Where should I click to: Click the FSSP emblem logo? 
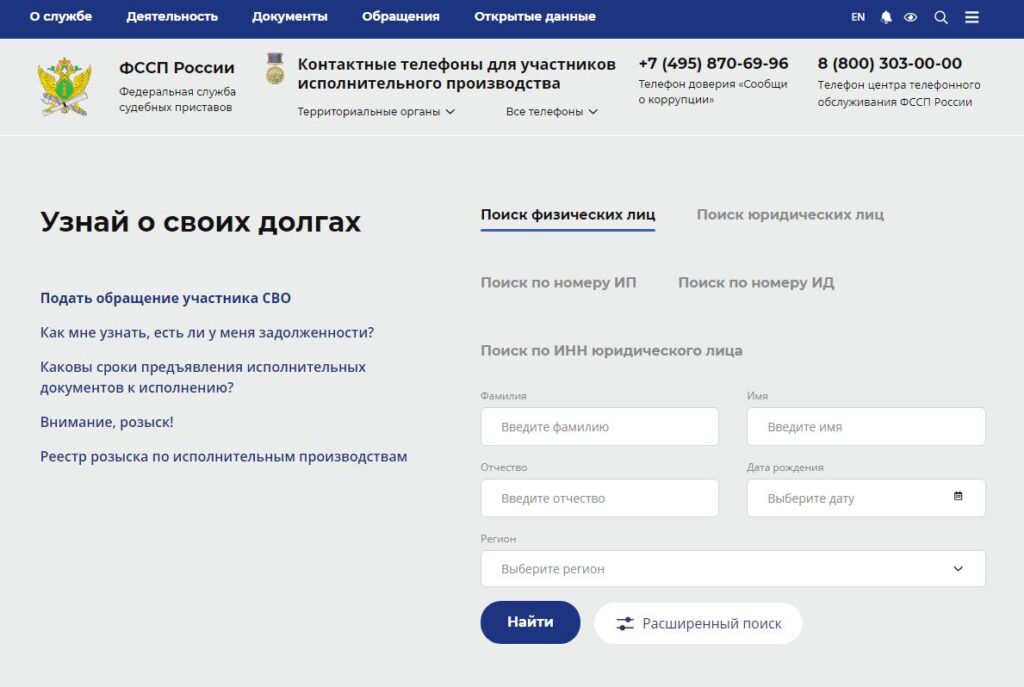(64, 86)
